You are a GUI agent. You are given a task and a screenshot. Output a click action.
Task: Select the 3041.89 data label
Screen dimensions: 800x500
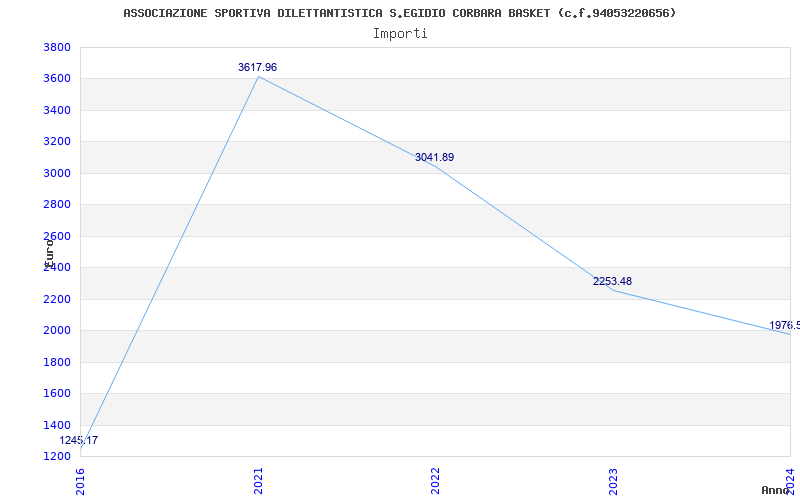pos(434,158)
